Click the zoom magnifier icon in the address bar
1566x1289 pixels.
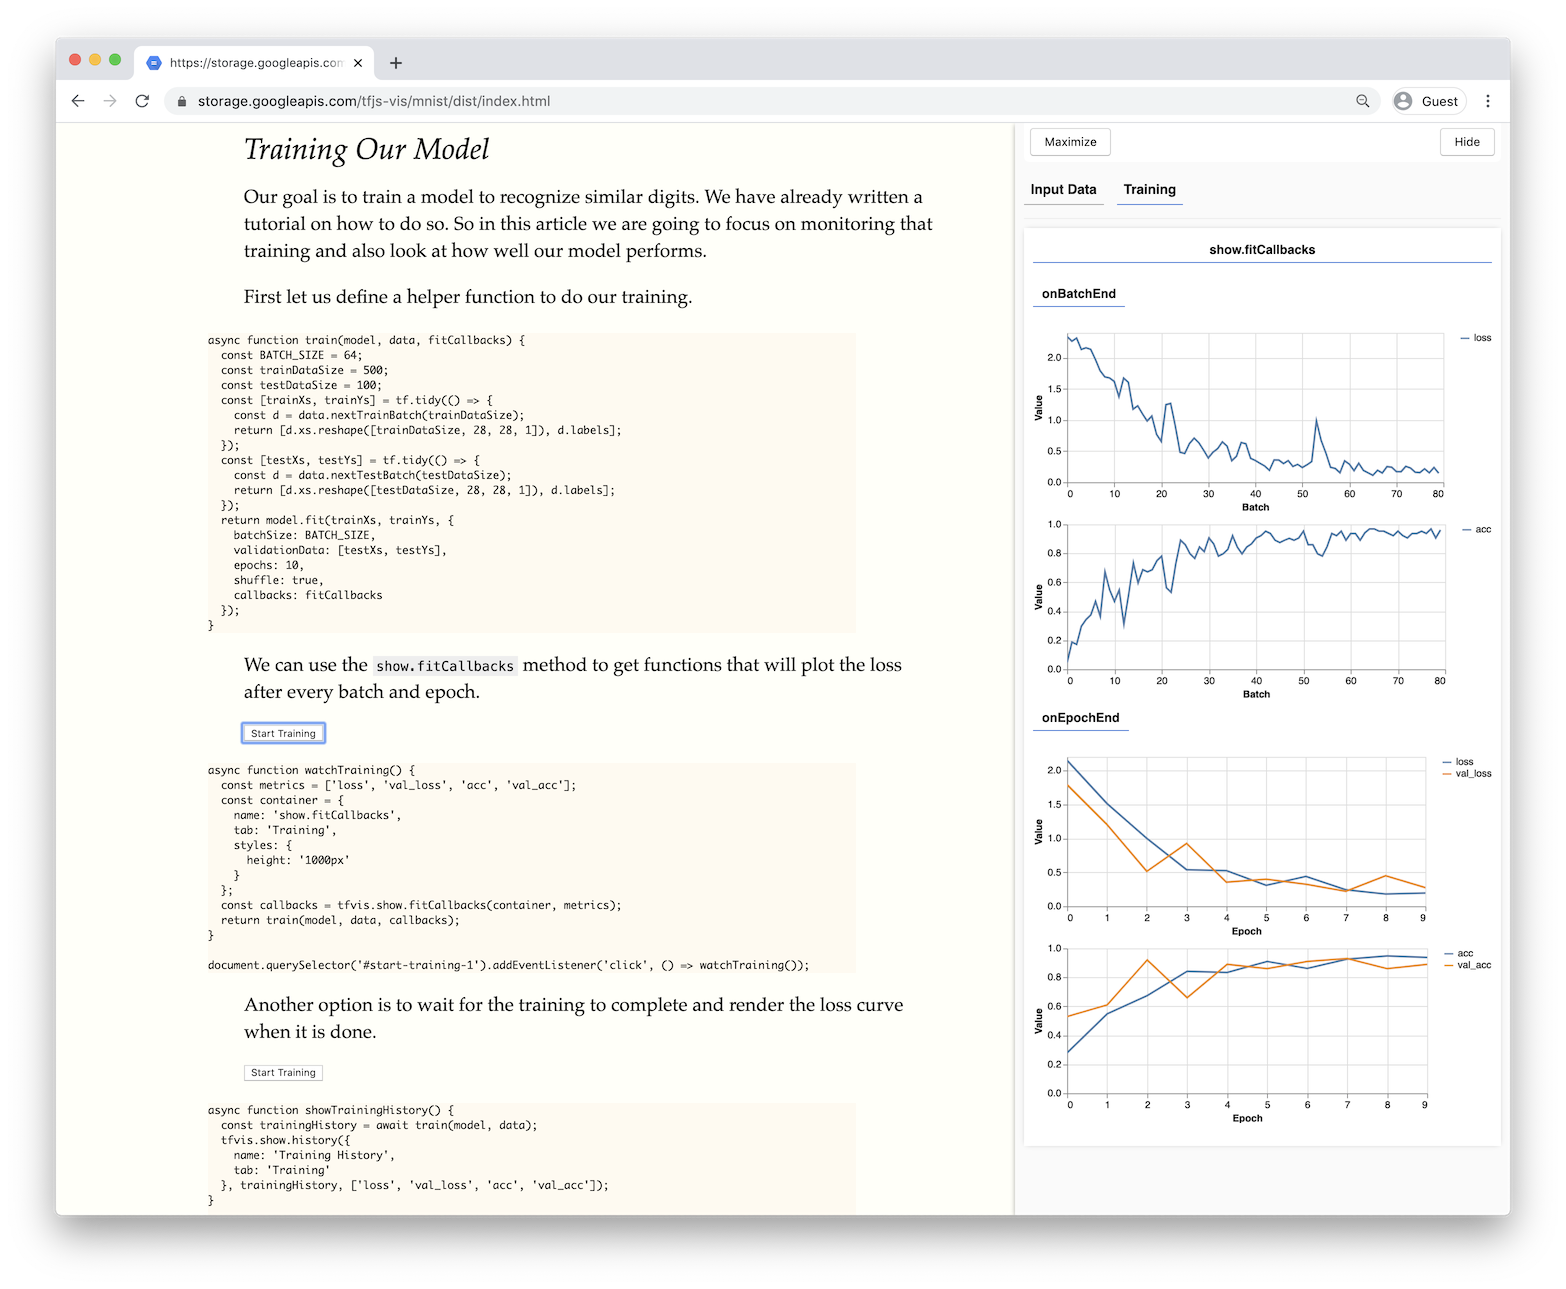coord(1362,101)
